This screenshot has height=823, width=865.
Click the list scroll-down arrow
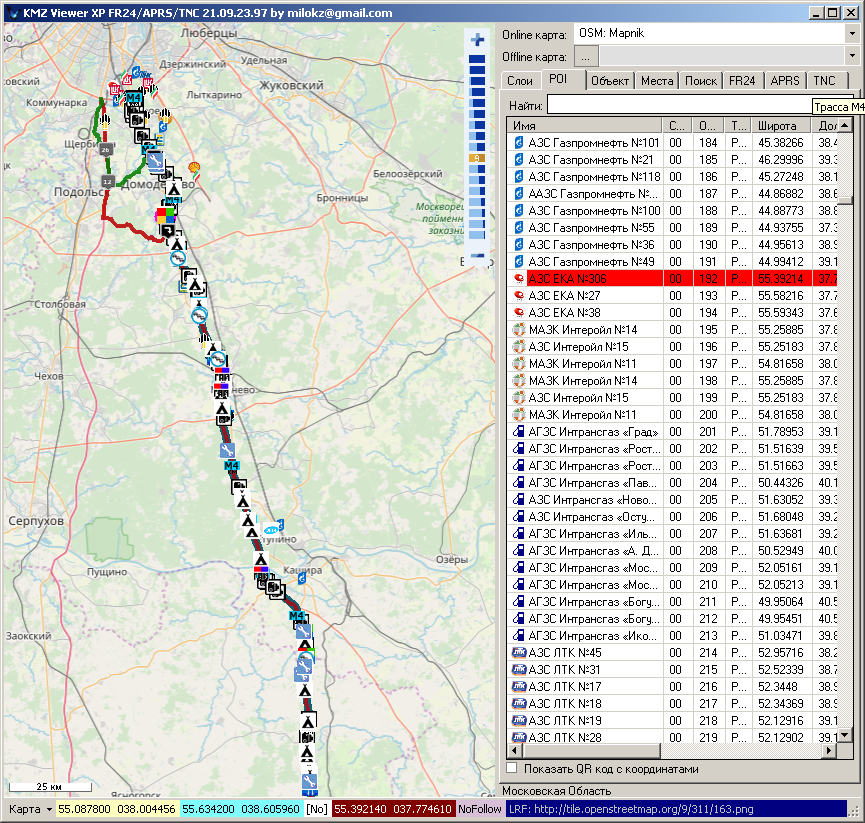(x=845, y=735)
